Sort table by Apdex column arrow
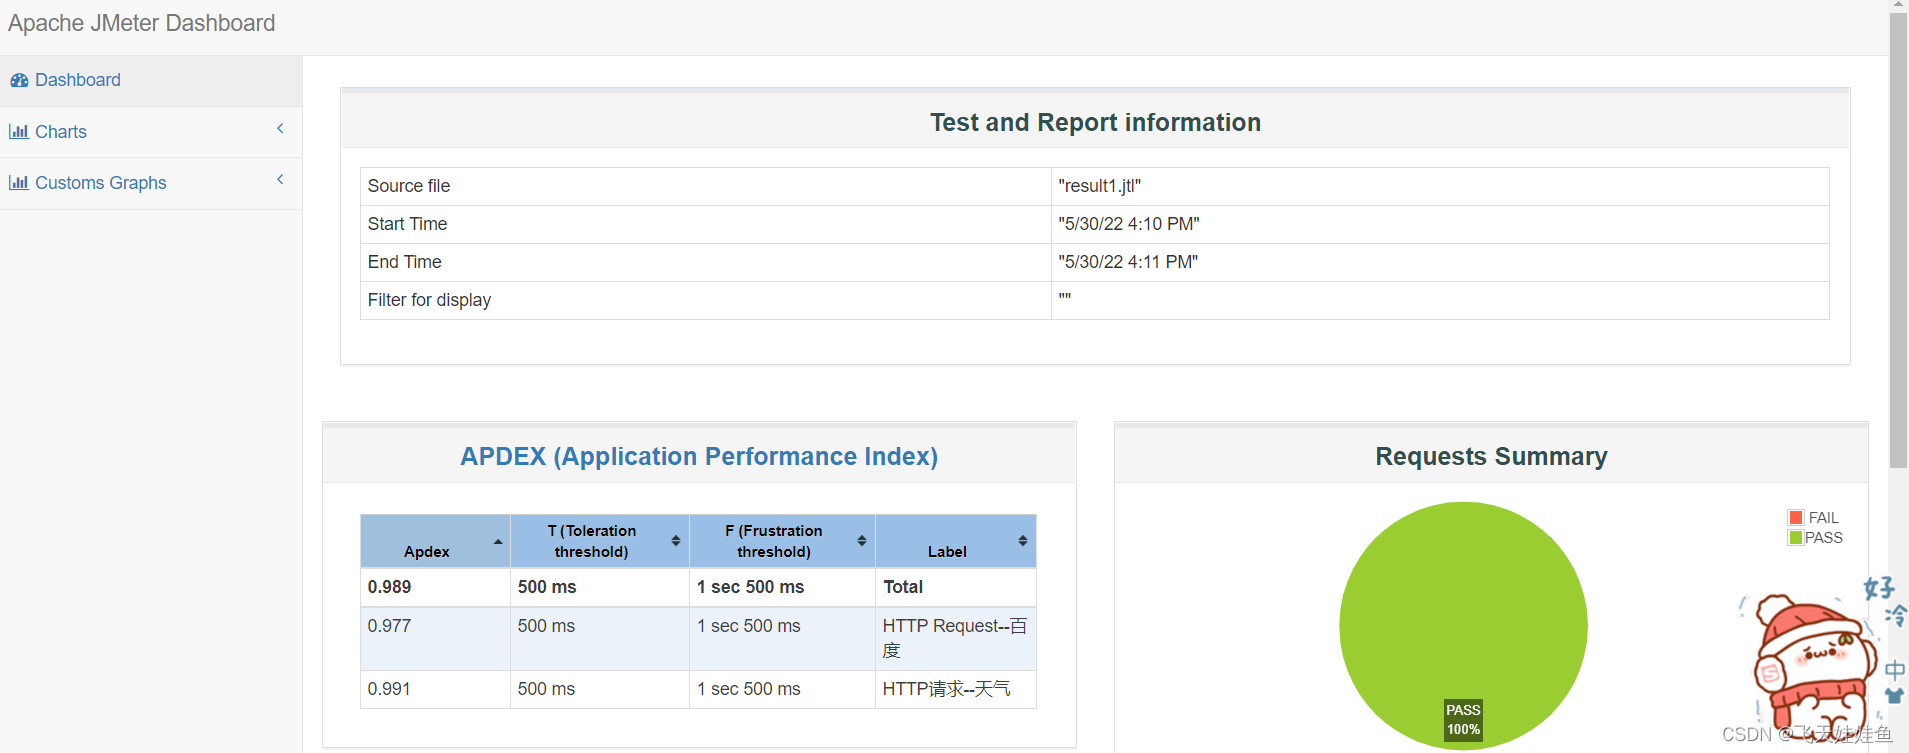Viewport: 1909px width, 753px height. coord(498,542)
